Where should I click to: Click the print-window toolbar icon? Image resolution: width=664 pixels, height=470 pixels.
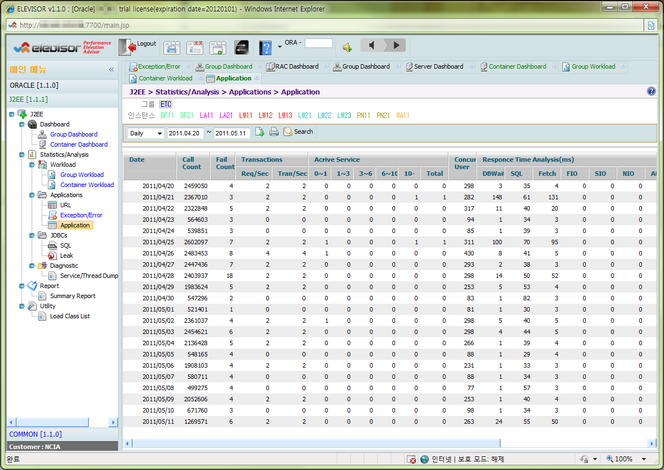click(x=172, y=47)
